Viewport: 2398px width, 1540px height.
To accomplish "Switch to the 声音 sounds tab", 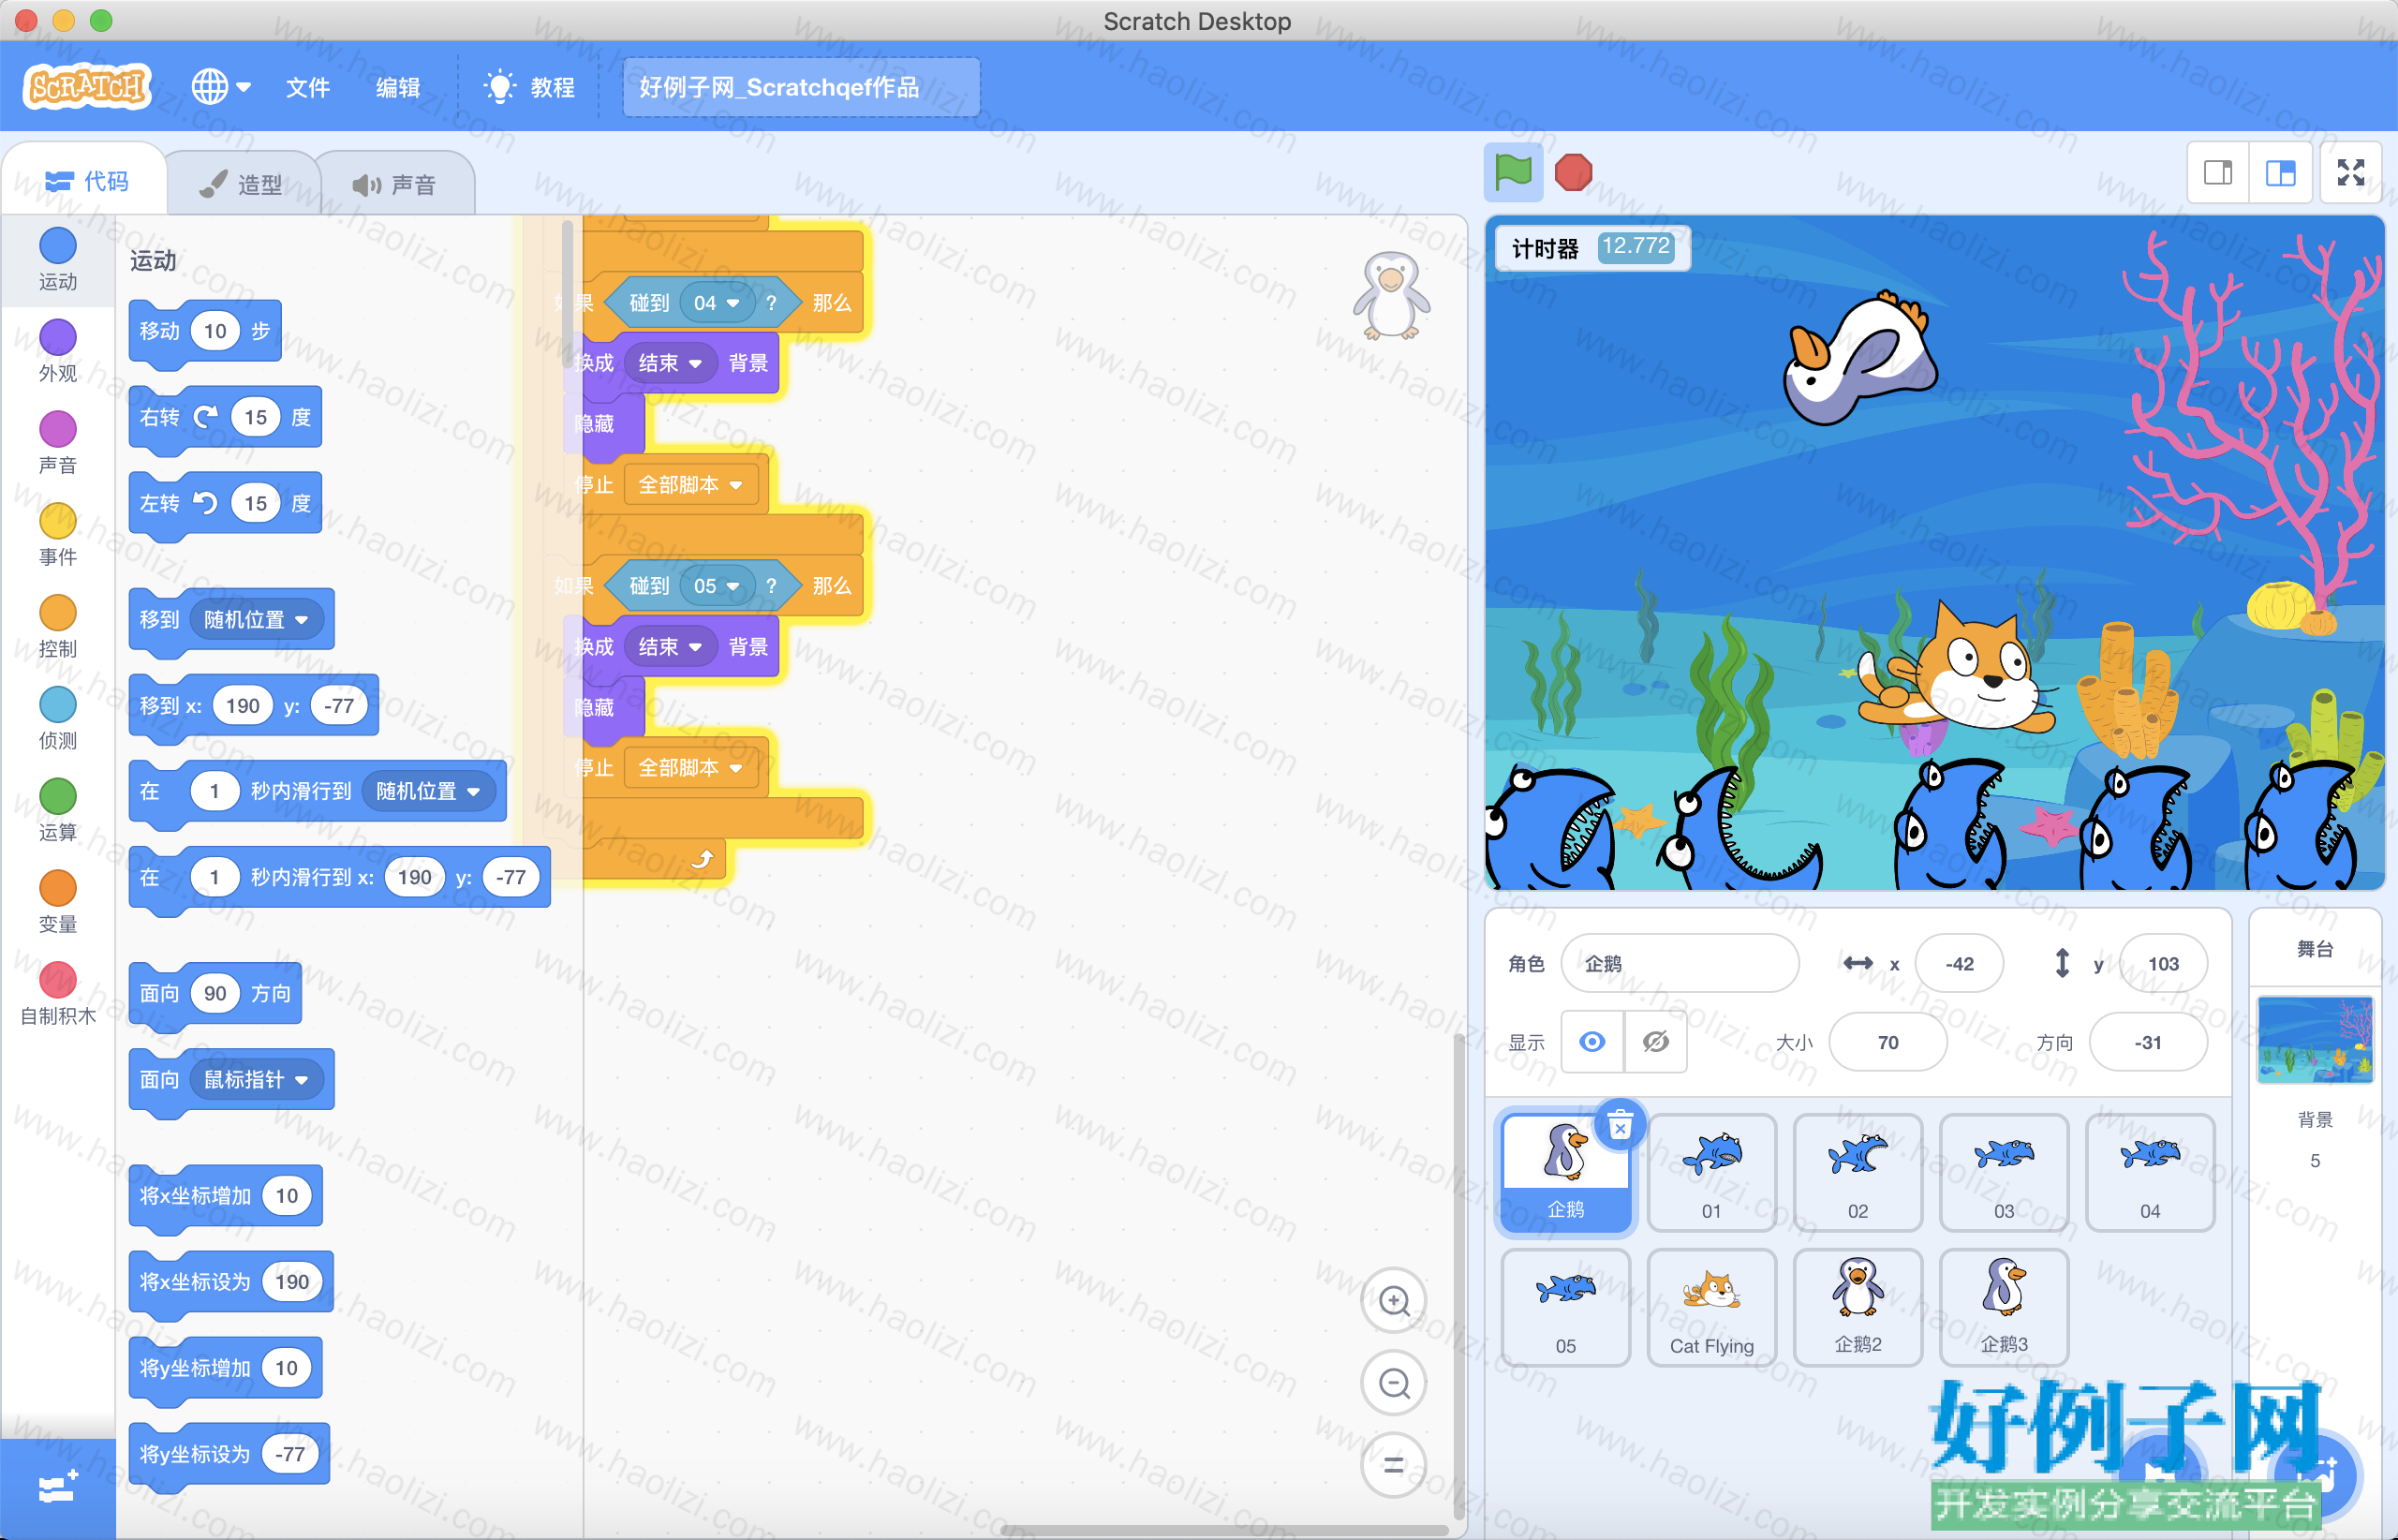I will tap(395, 184).
